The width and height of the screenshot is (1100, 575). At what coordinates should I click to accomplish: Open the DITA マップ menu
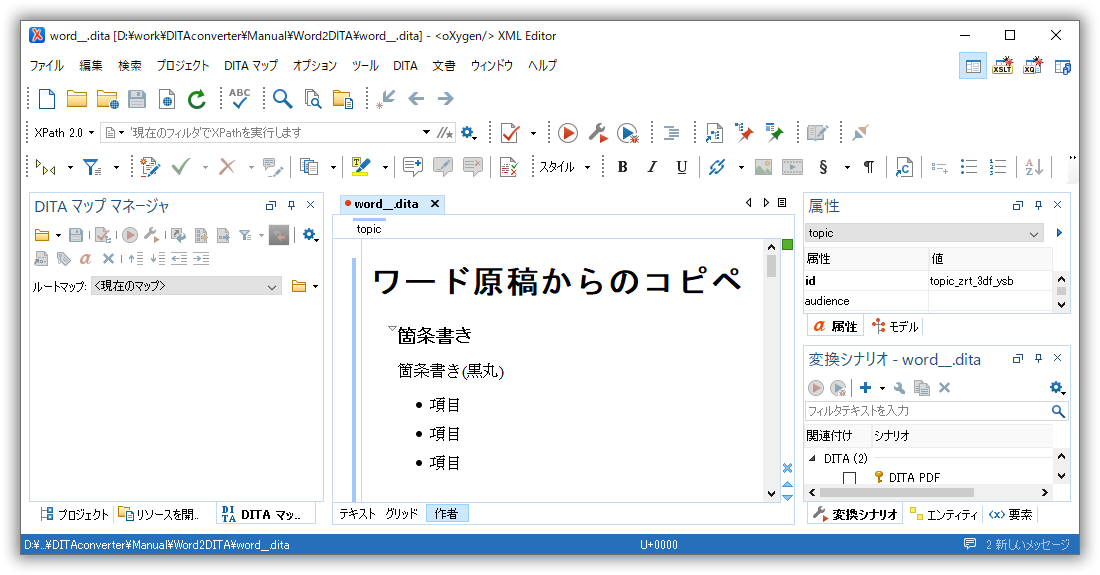point(251,66)
